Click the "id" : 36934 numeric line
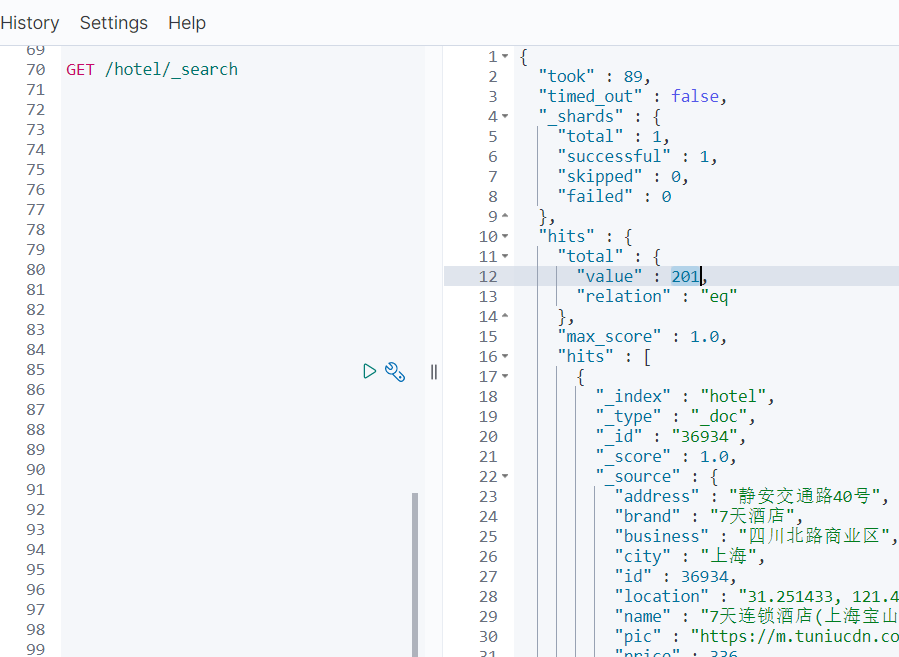The height and width of the screenshot is (657, 899). click(x=675, y=577)
